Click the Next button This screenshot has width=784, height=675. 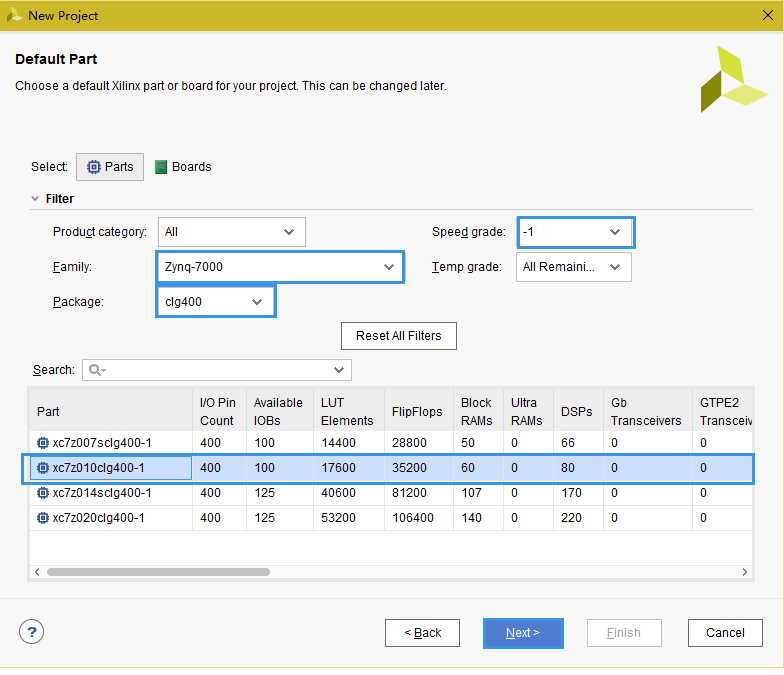(x=523, y=632)
